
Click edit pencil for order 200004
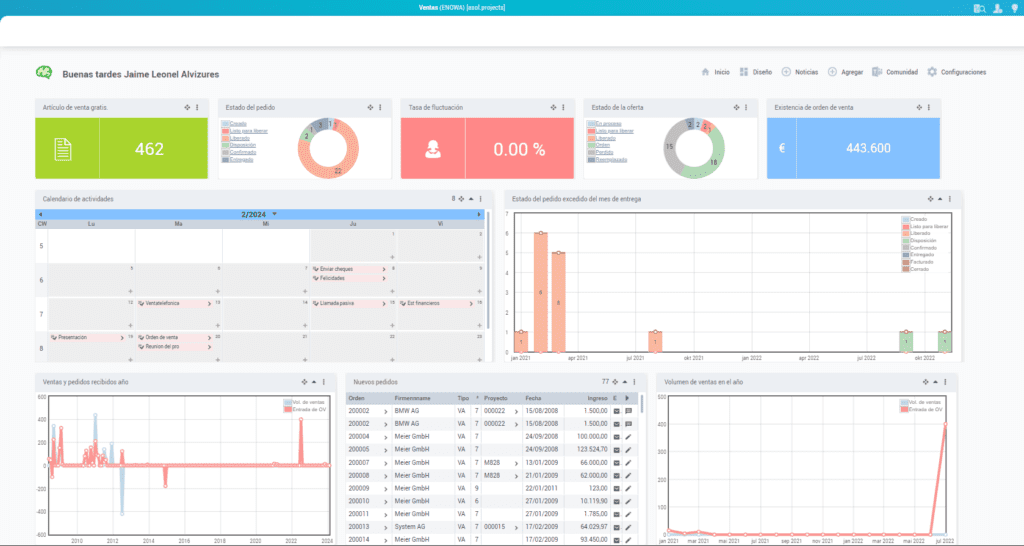(629, 436)
